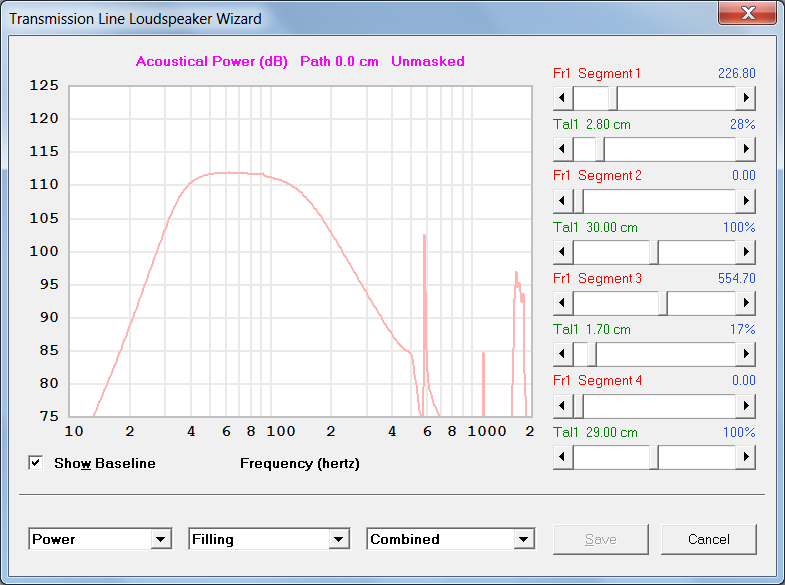The width and height of the screenshot is (785, 585).
Task: Click the Tal1 30.00 cm slider thumb
Action: click(x=654, y=252)
